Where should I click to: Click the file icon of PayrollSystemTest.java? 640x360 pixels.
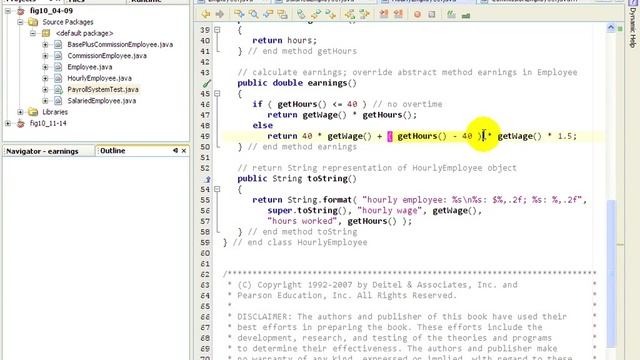[58, 89]
